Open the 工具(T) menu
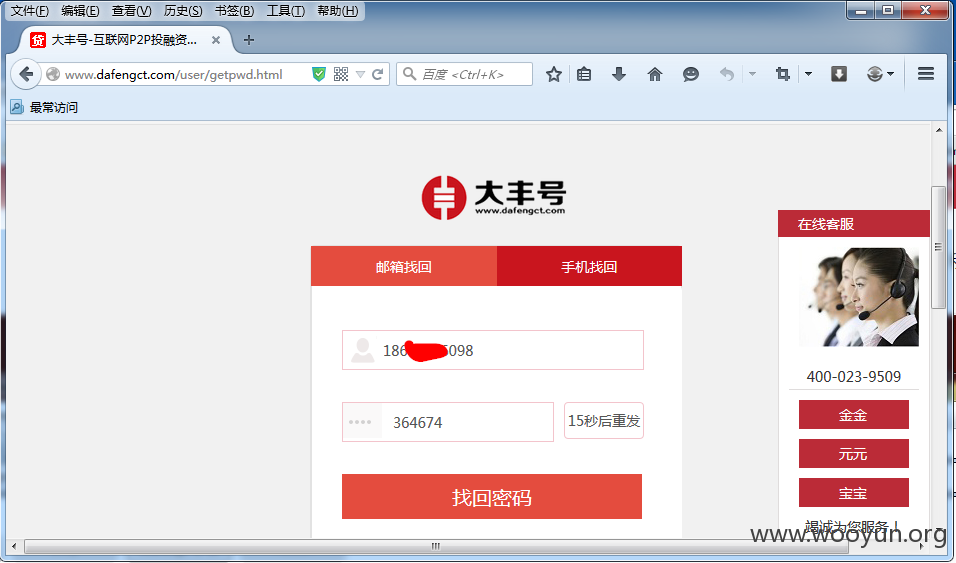 [x=285, y=10]
